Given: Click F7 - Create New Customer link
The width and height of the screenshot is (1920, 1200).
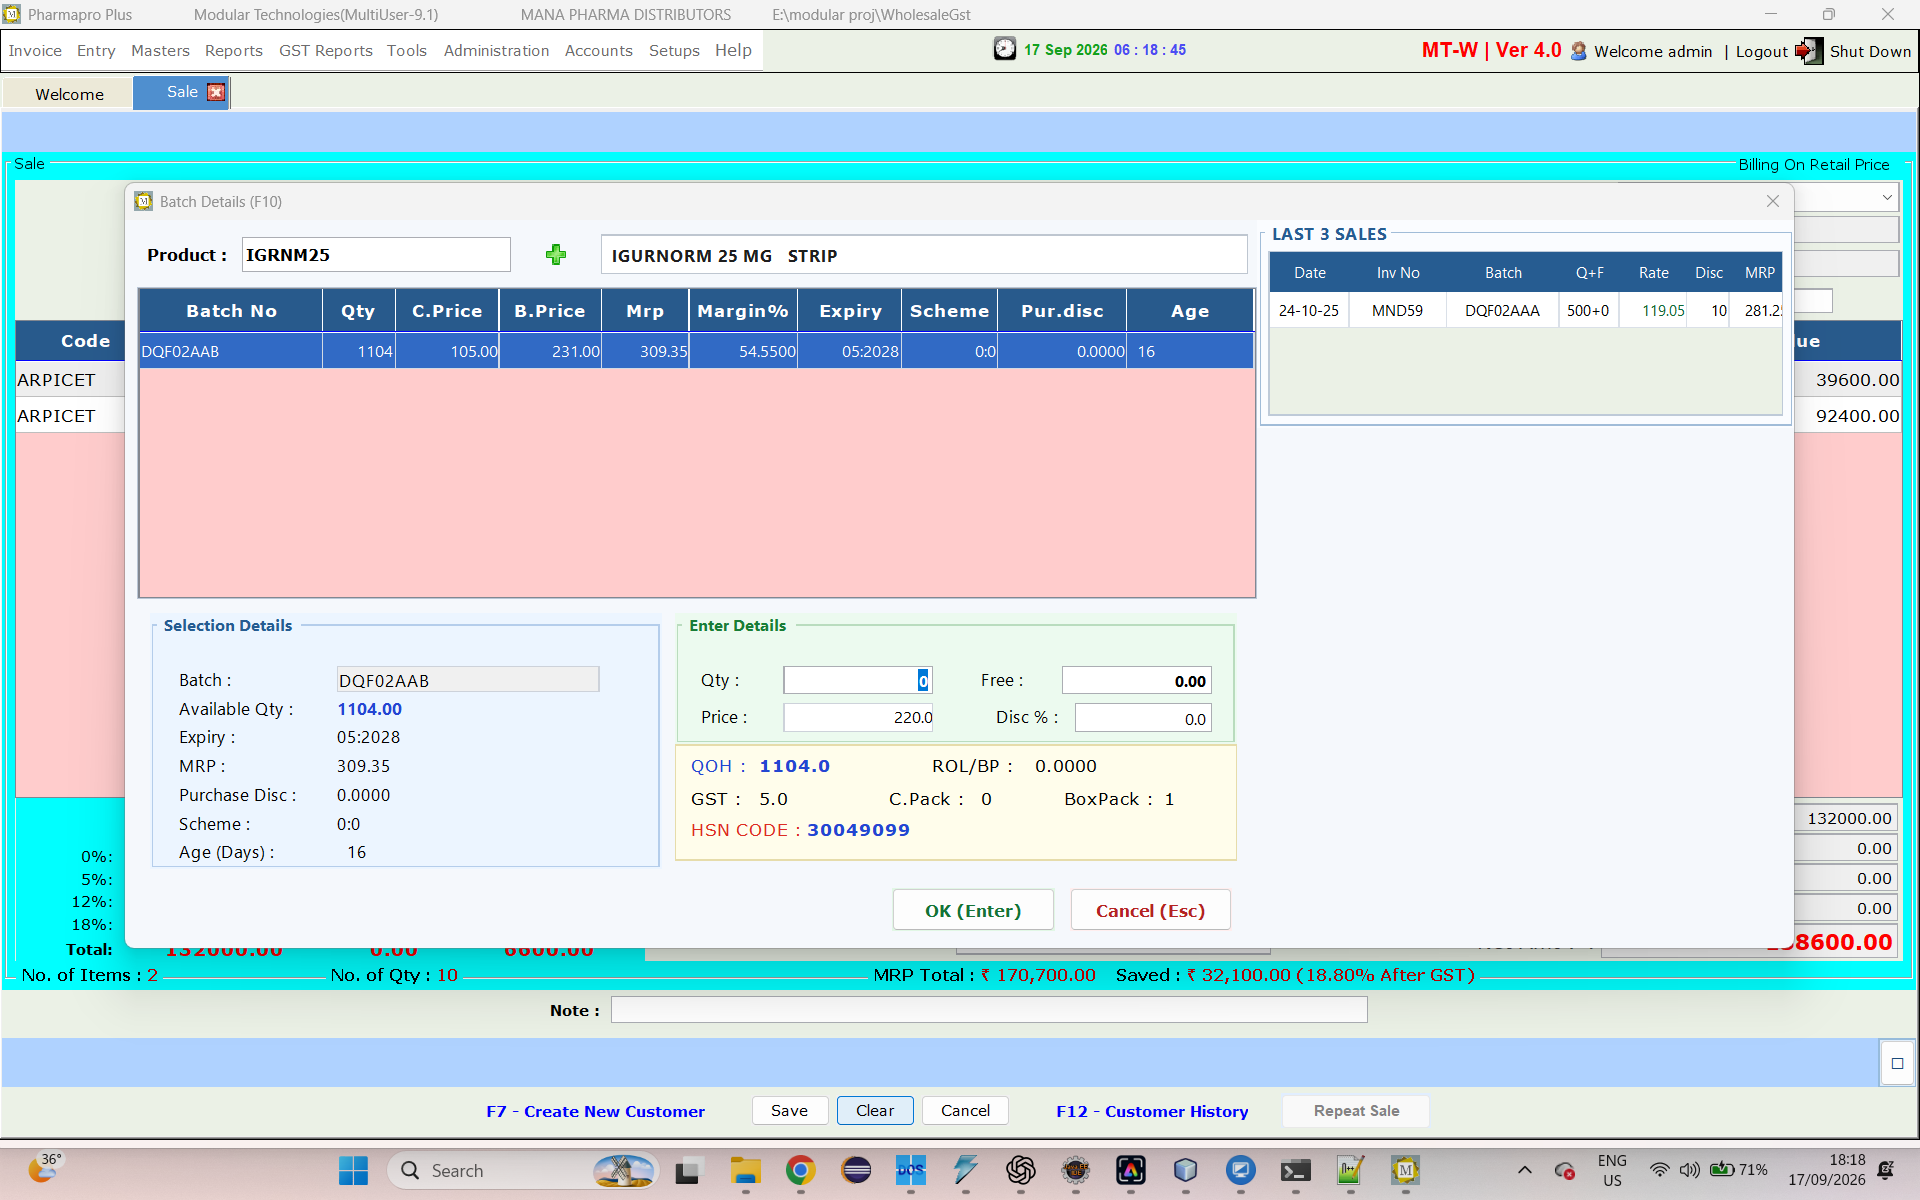Looking at the screenshot, I should click(595, 1112).
